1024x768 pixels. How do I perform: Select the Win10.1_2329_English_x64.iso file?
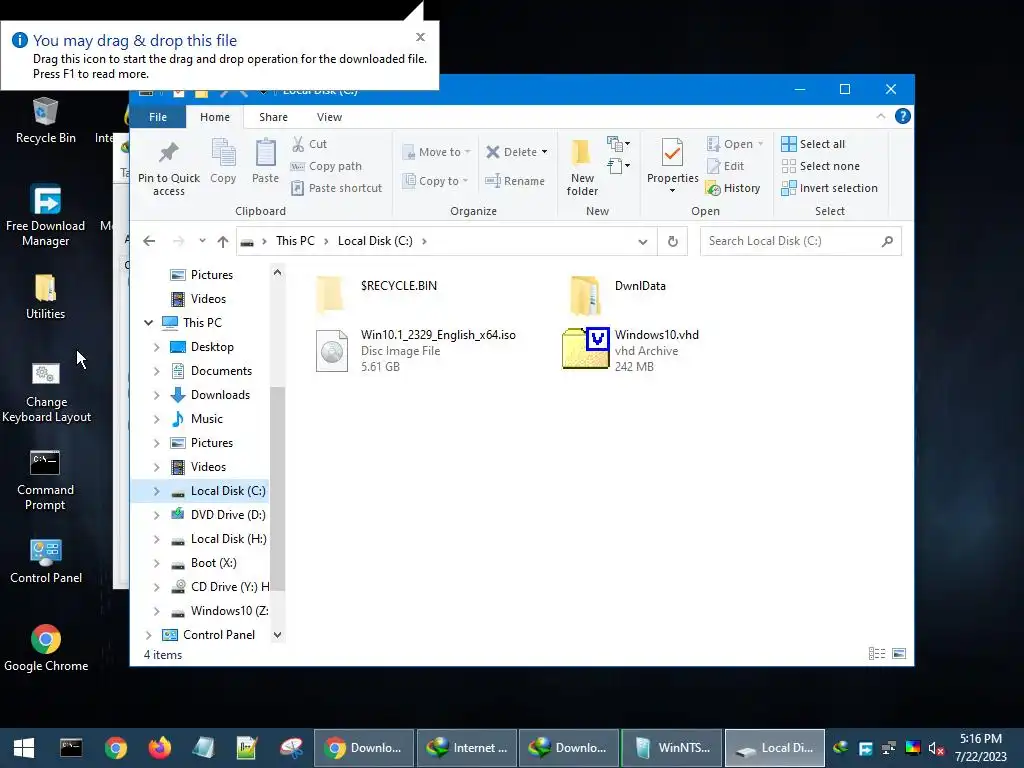(x=416, y=351)
